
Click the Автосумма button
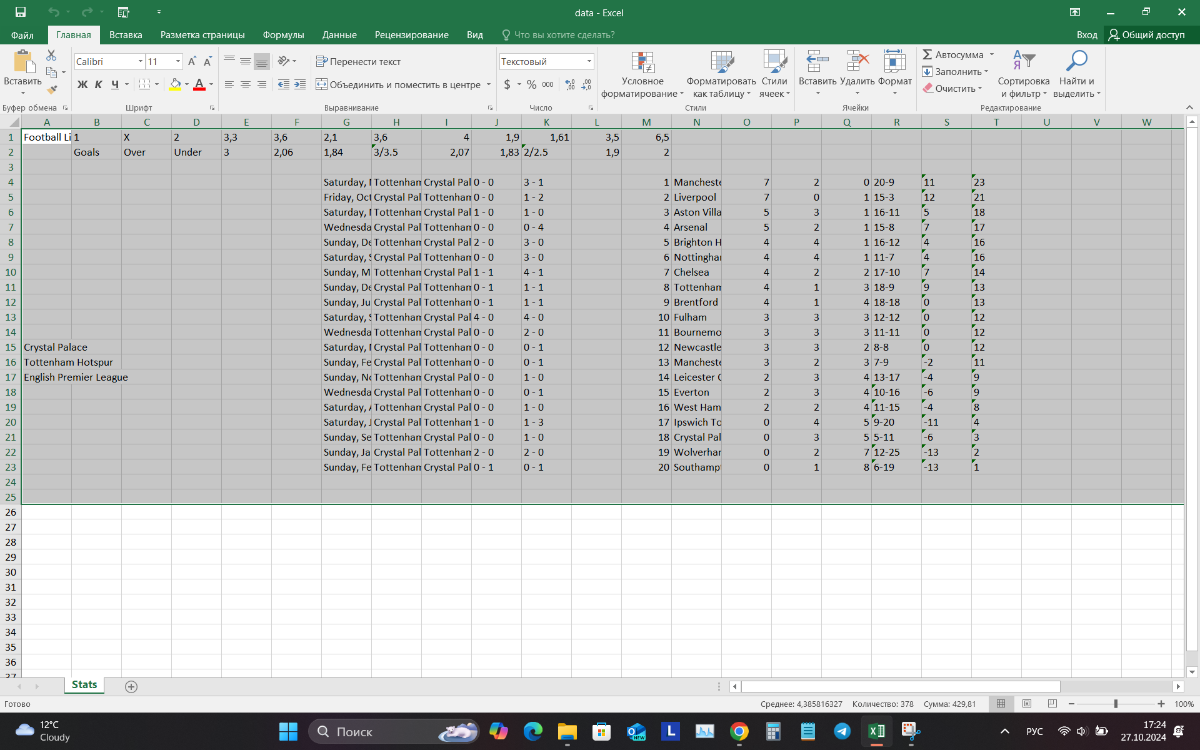tap(953, 54)
